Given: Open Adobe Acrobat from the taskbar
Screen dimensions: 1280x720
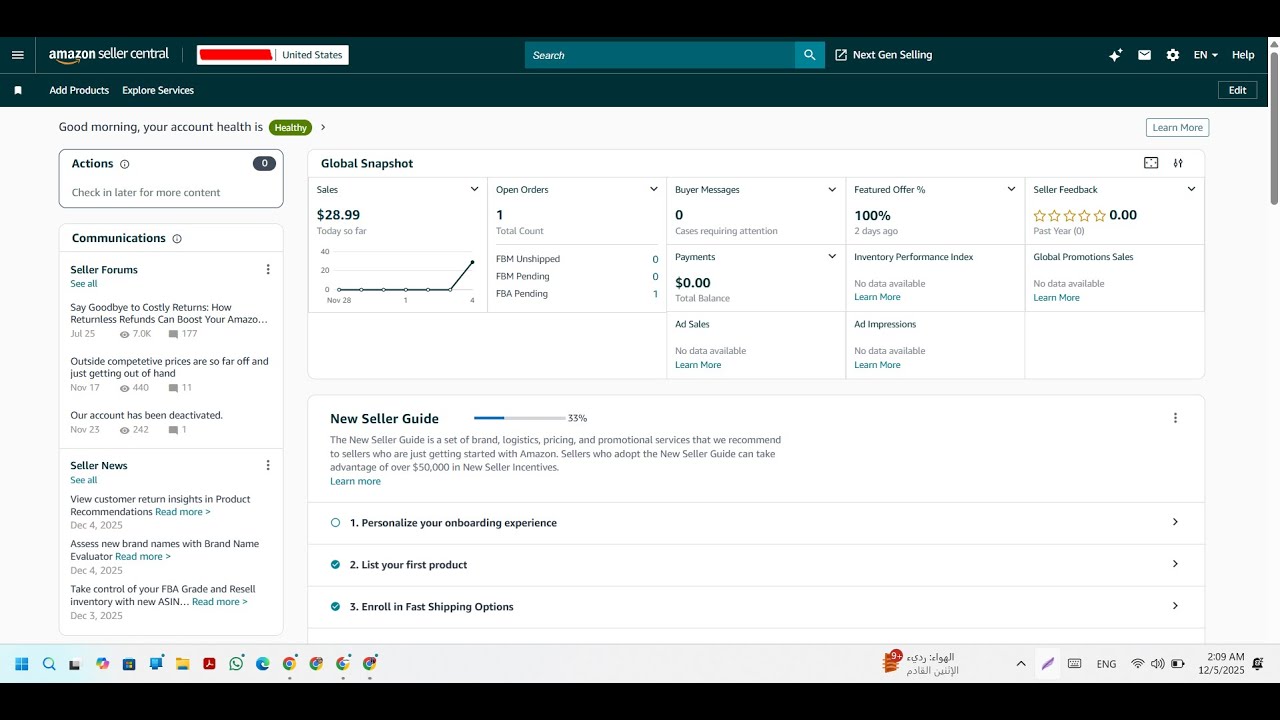Looking at the screenshot, I should (x=210, y=663).
